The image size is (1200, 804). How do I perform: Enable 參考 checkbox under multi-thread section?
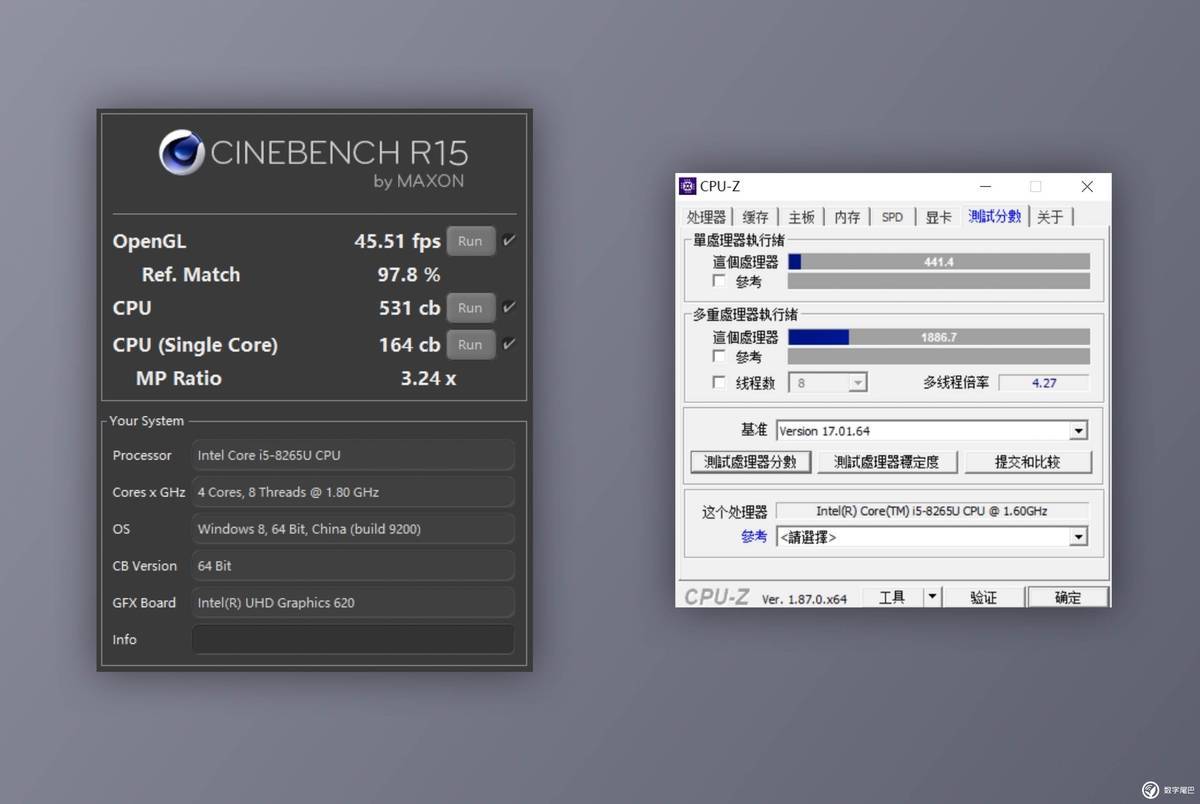pos(719,357)
